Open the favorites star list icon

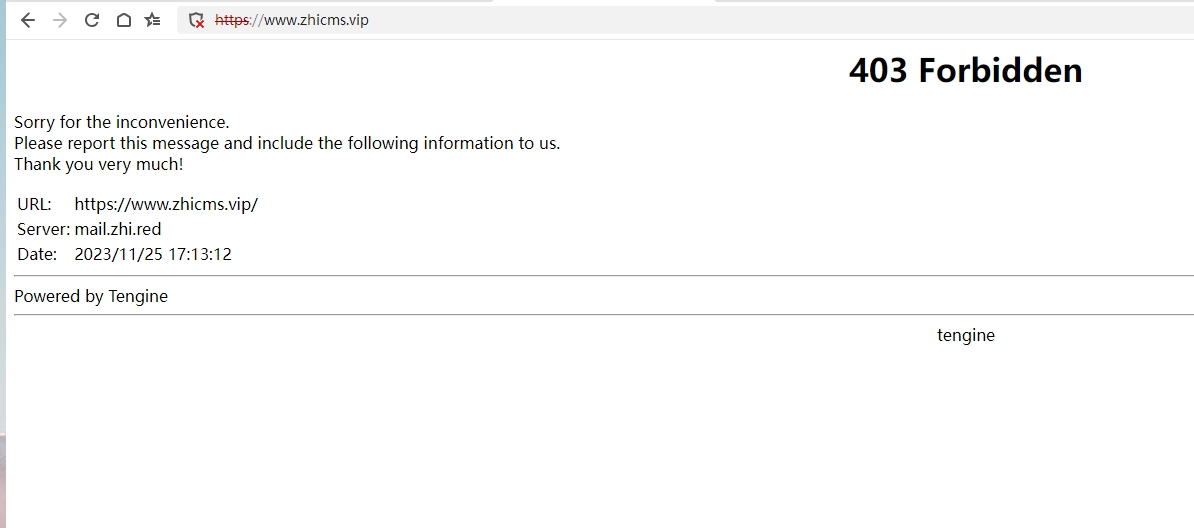pyautogui.click(x=153, y=21)
